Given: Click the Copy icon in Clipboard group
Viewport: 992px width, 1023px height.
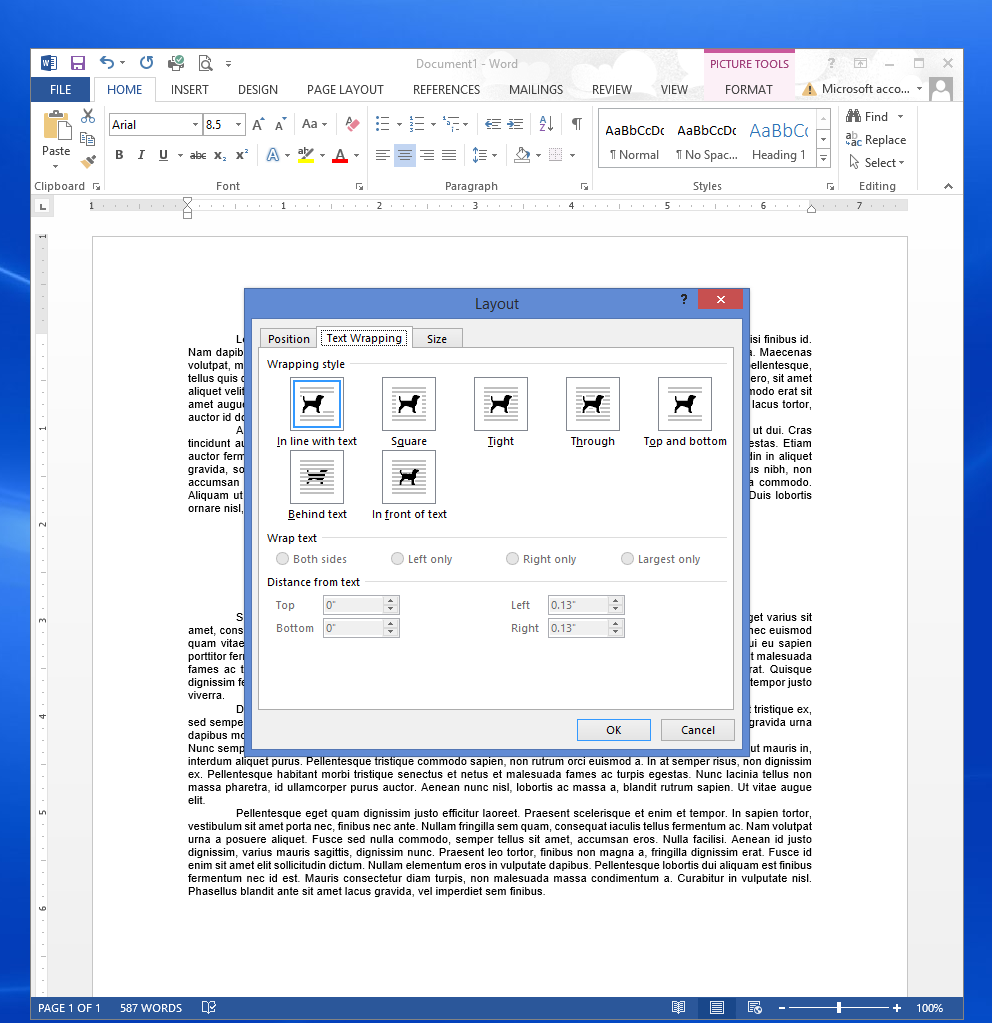Looking at the screenshot, I should tap(87, 138).
